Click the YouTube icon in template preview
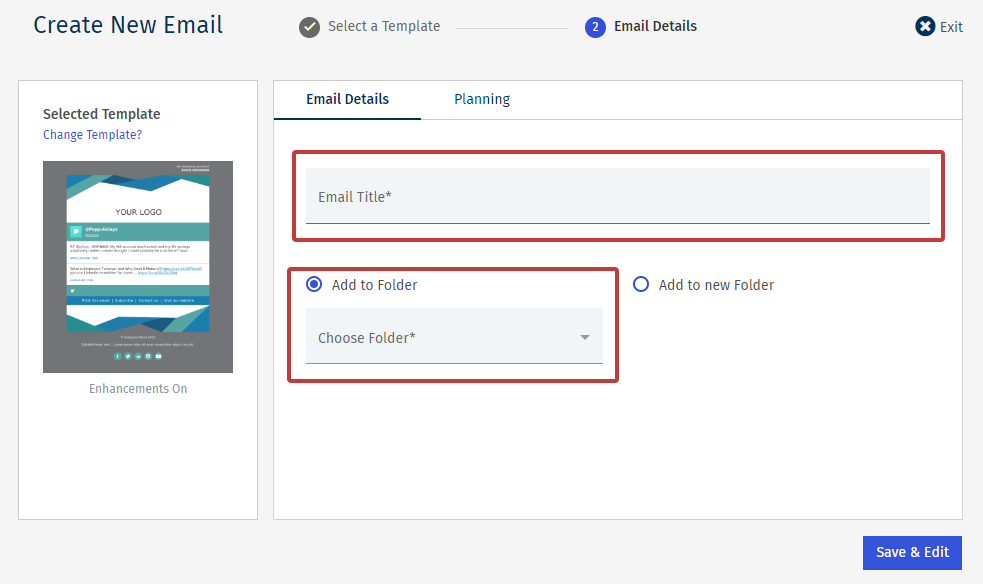Image resolution: width=983 pixels, height=584 pixels. 158,356
